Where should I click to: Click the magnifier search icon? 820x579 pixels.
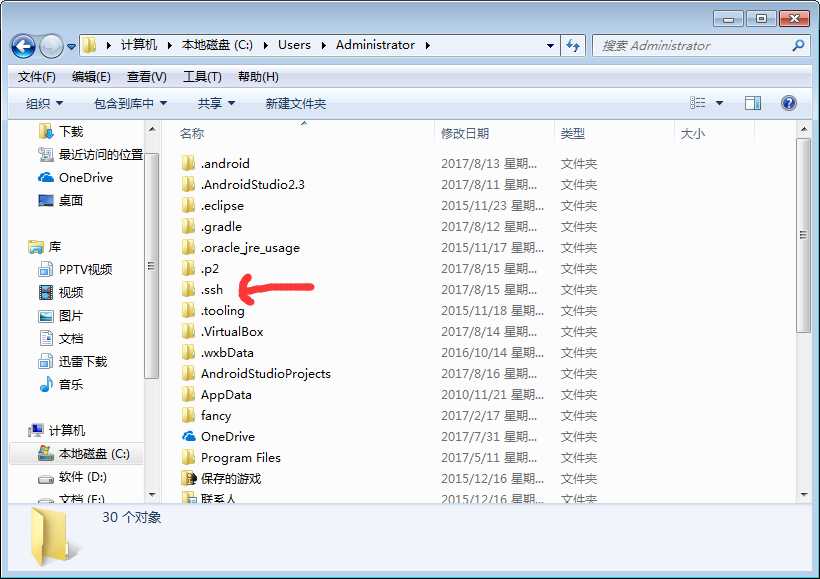[x=798, y=46]
